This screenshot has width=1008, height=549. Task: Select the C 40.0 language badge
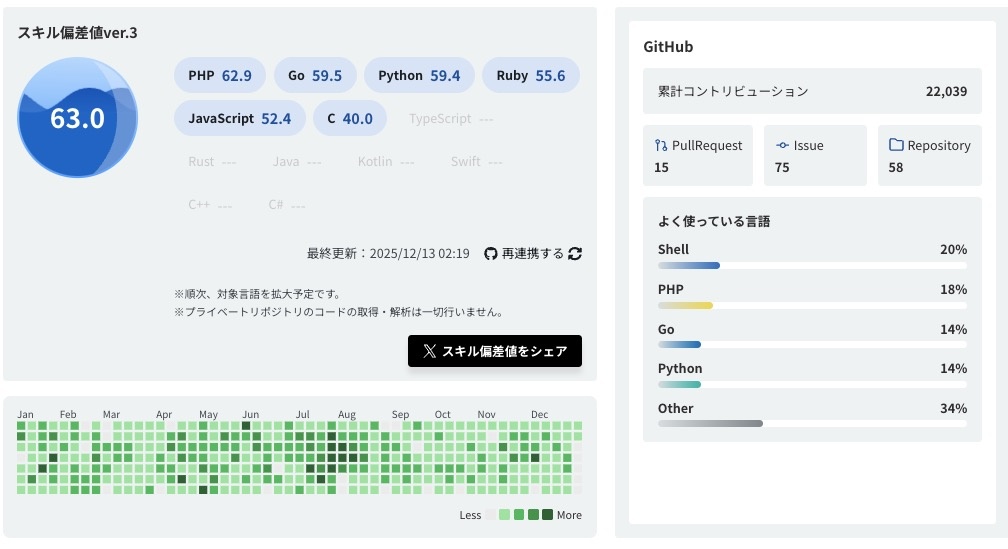click(x=349, y=118)
